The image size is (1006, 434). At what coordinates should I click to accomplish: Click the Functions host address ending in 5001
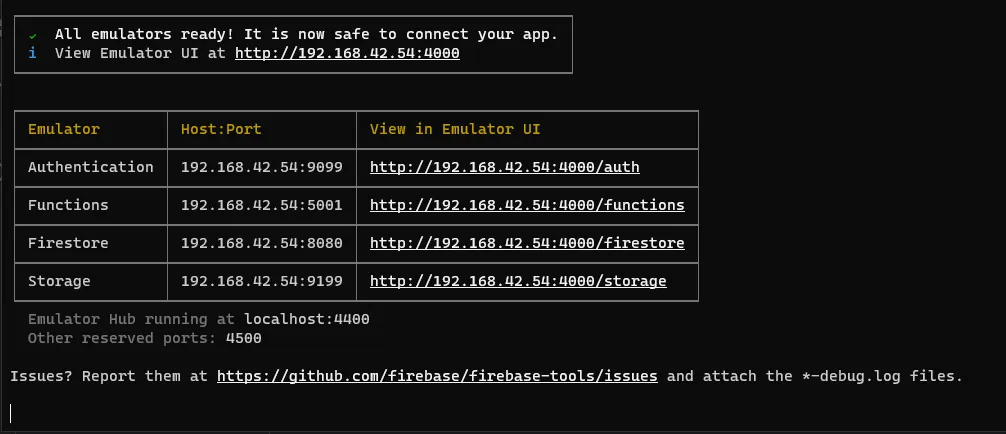point(261,205)
